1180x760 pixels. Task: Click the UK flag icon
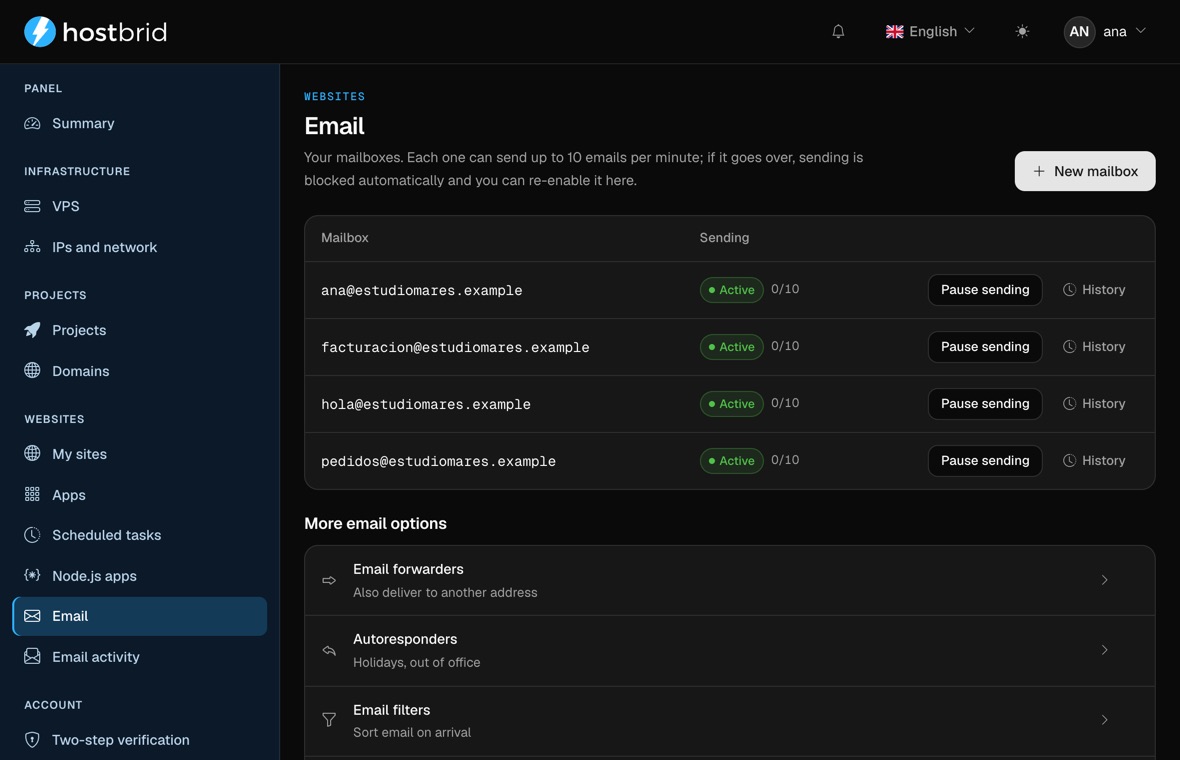[894, 32]
